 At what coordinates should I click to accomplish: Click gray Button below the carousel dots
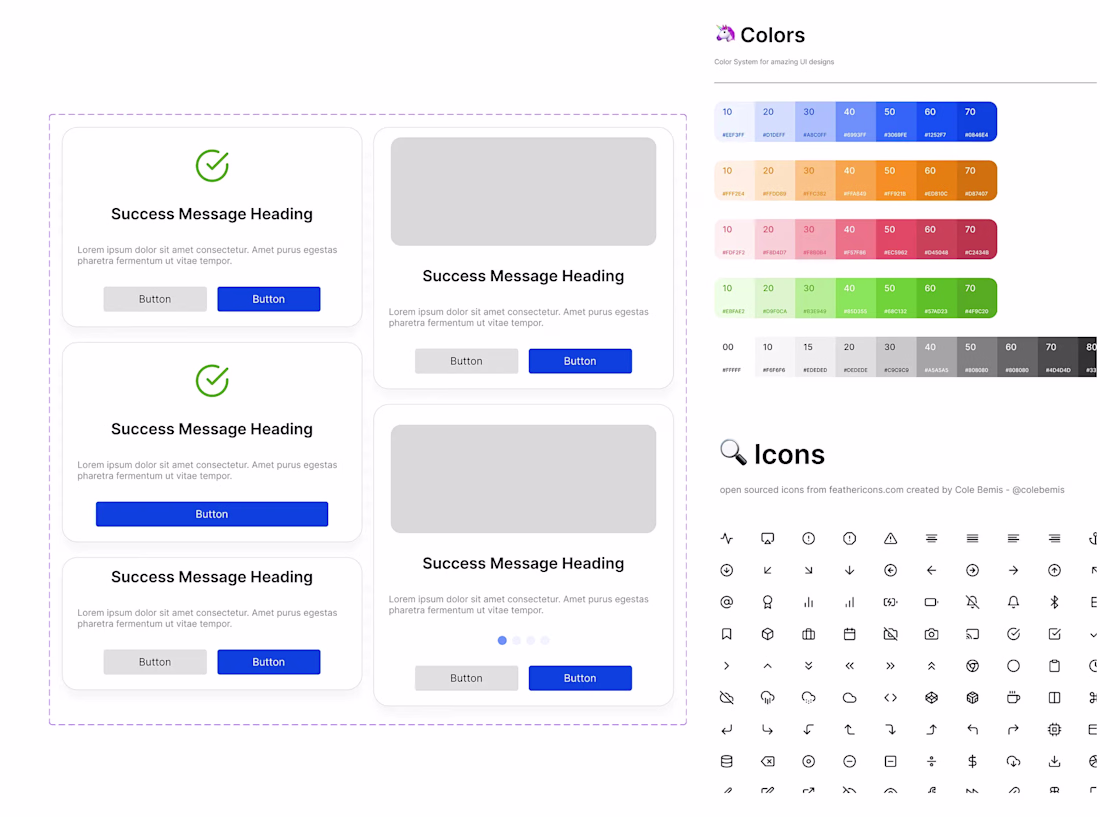click(x=467, y=678)
